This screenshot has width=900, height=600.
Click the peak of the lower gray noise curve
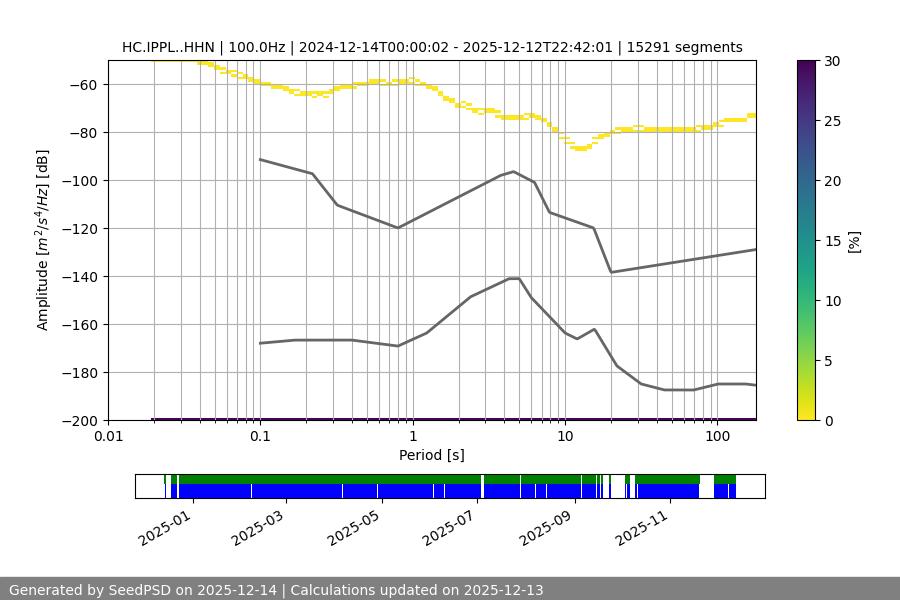514,278
